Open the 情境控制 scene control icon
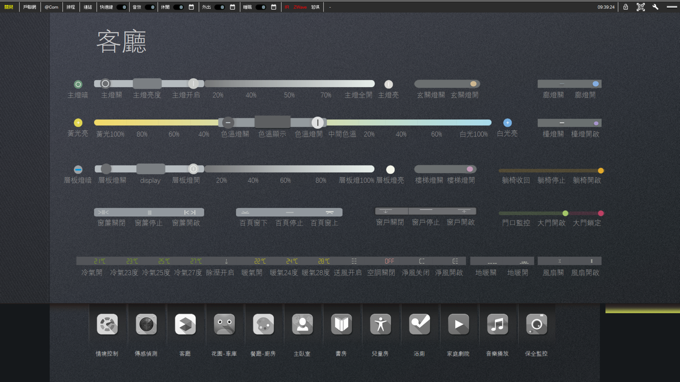This screenshot has height=382, width=680. click(107, 324)
